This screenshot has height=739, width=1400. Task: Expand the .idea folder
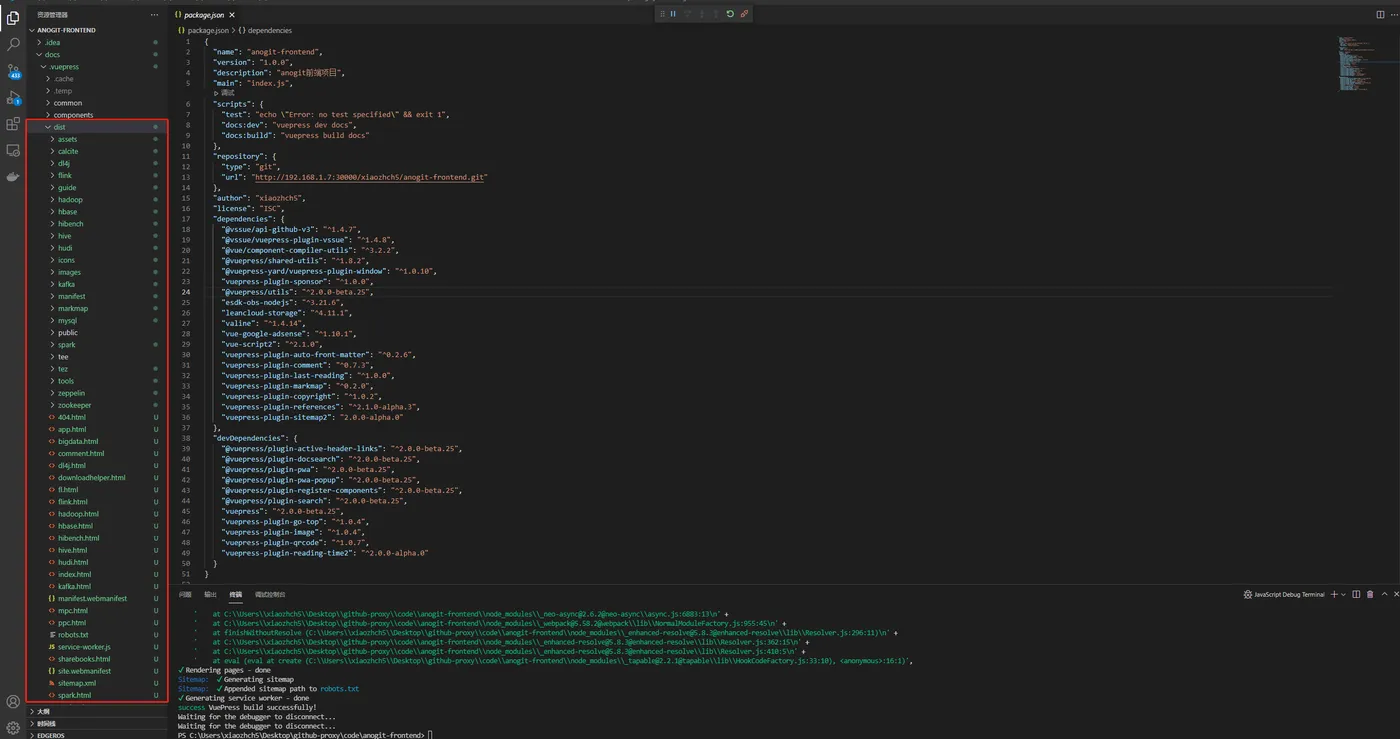(51, 42)
